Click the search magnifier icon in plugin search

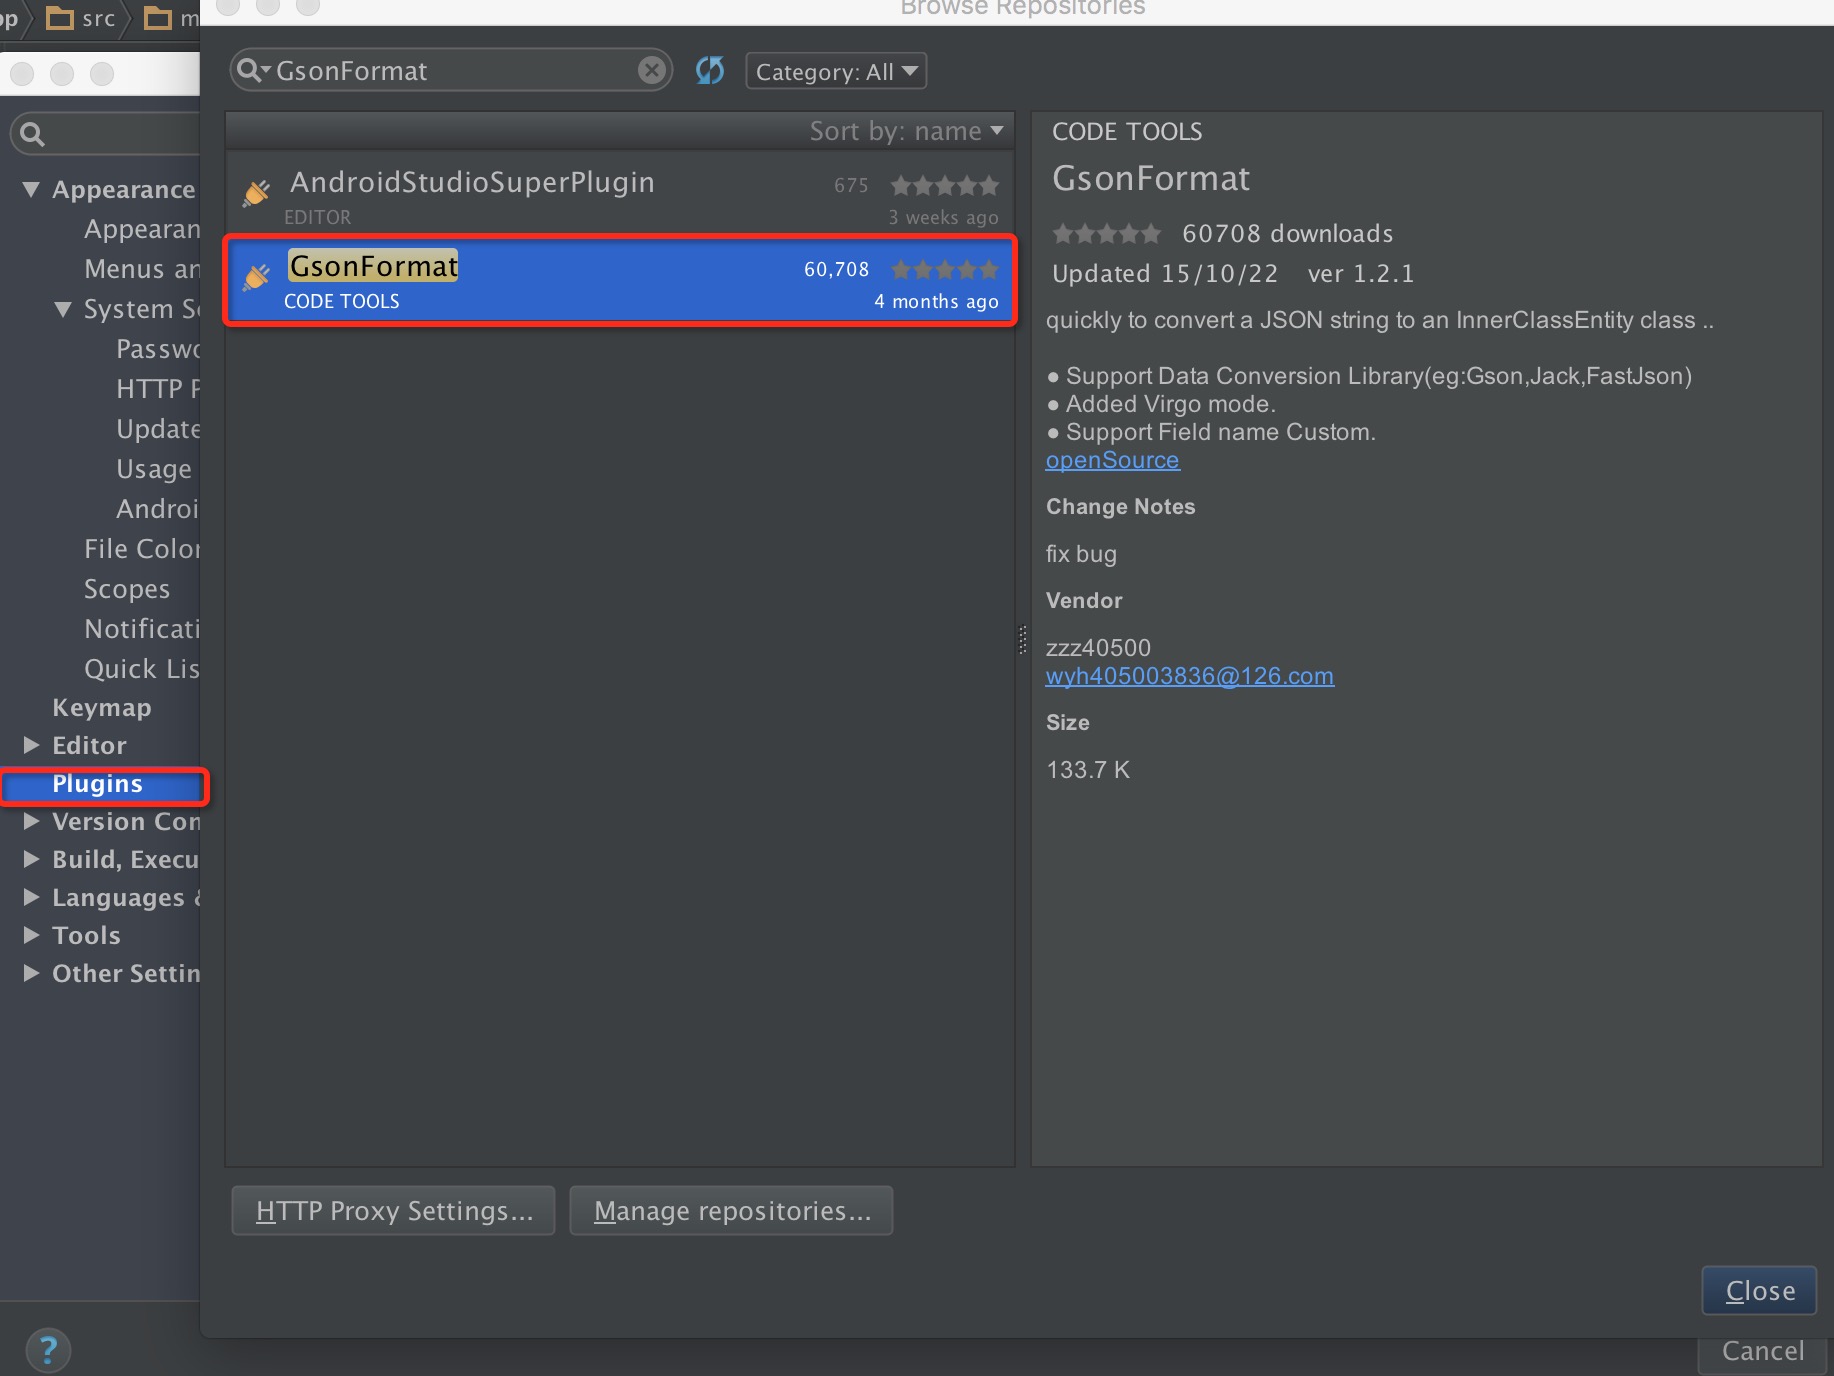click(252, 71)
